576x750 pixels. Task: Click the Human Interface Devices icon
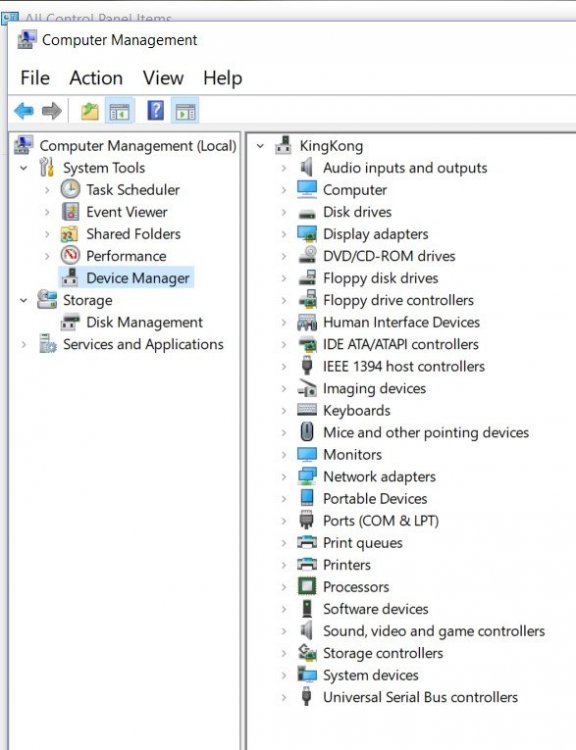307,322
